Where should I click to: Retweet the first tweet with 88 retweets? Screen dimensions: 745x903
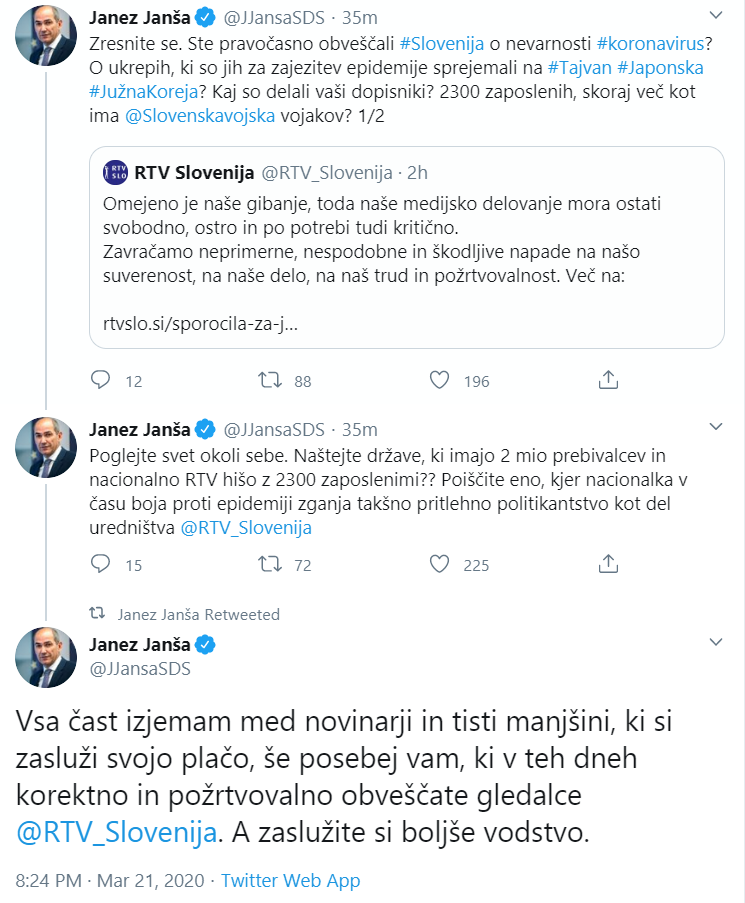[270, 380]
